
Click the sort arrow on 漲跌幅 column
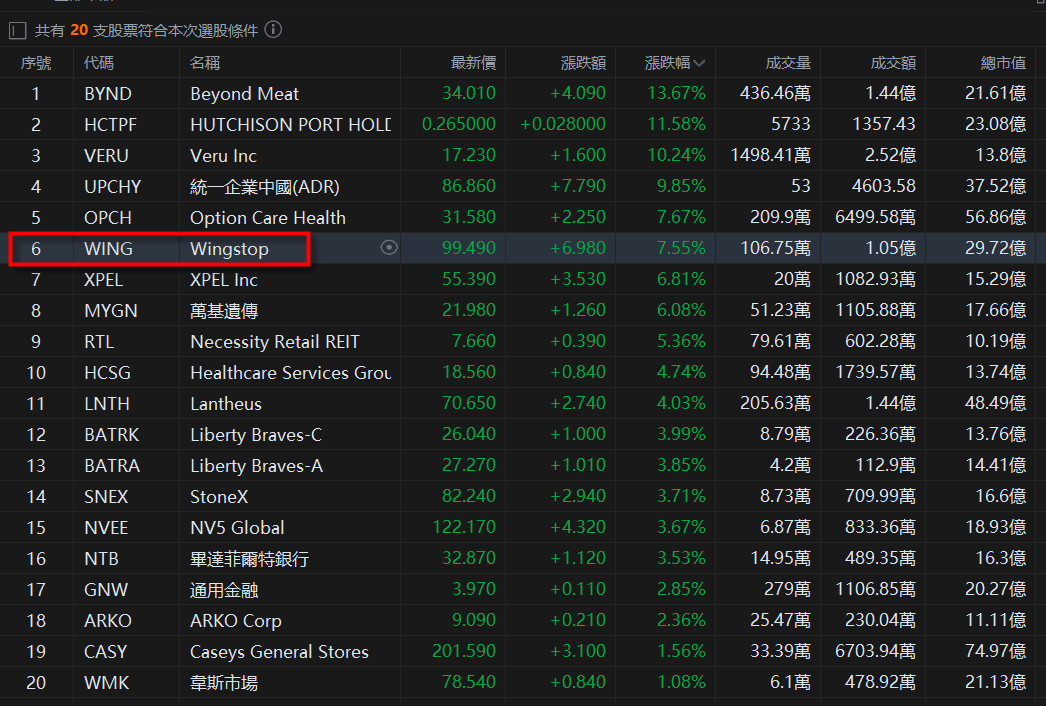pyautogui.click(x=699, y=63)
